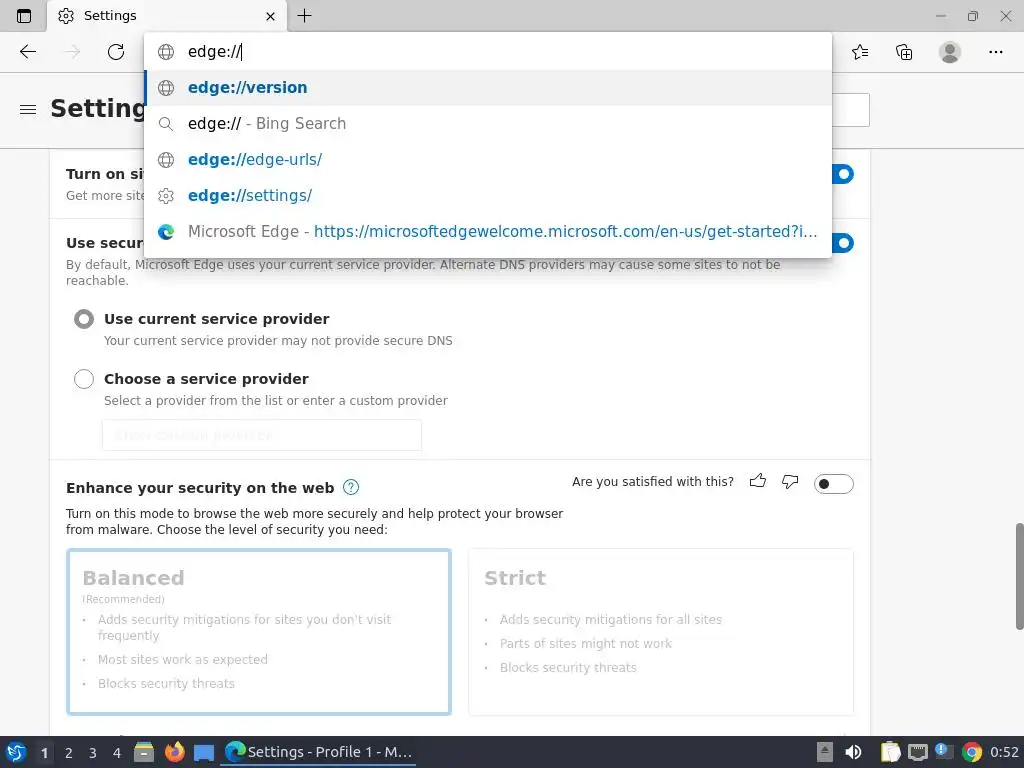Viewport: 1024px width, 768px height.
Task: Click the profile avatar icon
Action: pyautogui.click(x=950, y=52)
